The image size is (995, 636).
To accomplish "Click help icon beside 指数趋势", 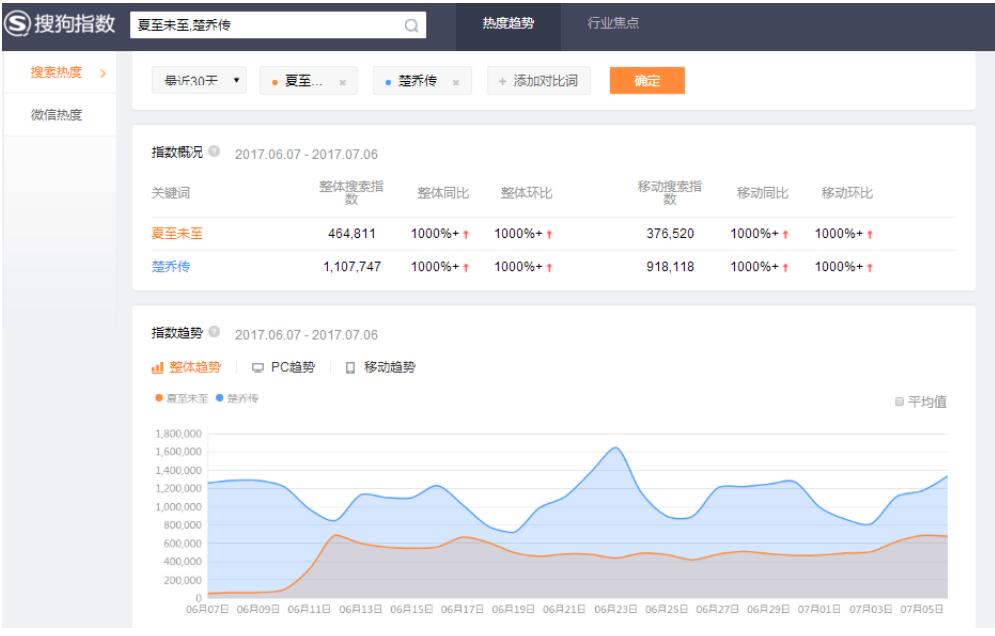I will pyautogui.click(x=214, y=333).
